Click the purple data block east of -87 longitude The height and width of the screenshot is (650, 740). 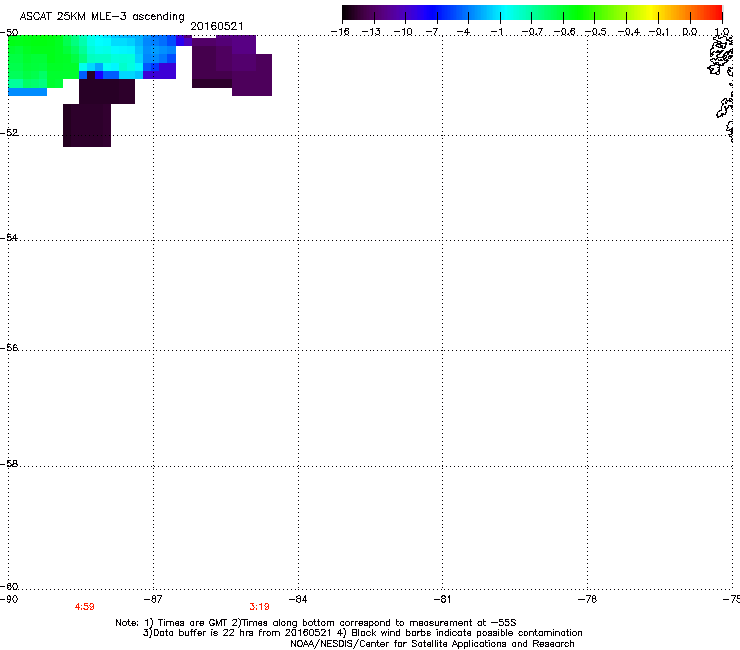pyautogui.click(x=231, y=64)
